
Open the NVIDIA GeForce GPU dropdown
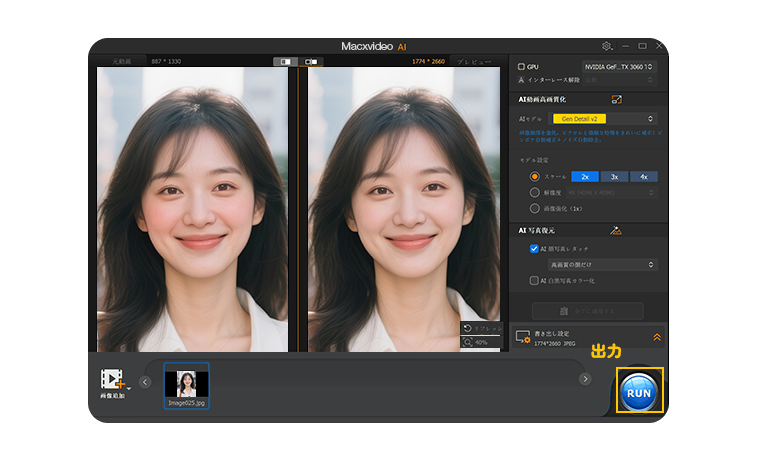[x=618, y=67]
